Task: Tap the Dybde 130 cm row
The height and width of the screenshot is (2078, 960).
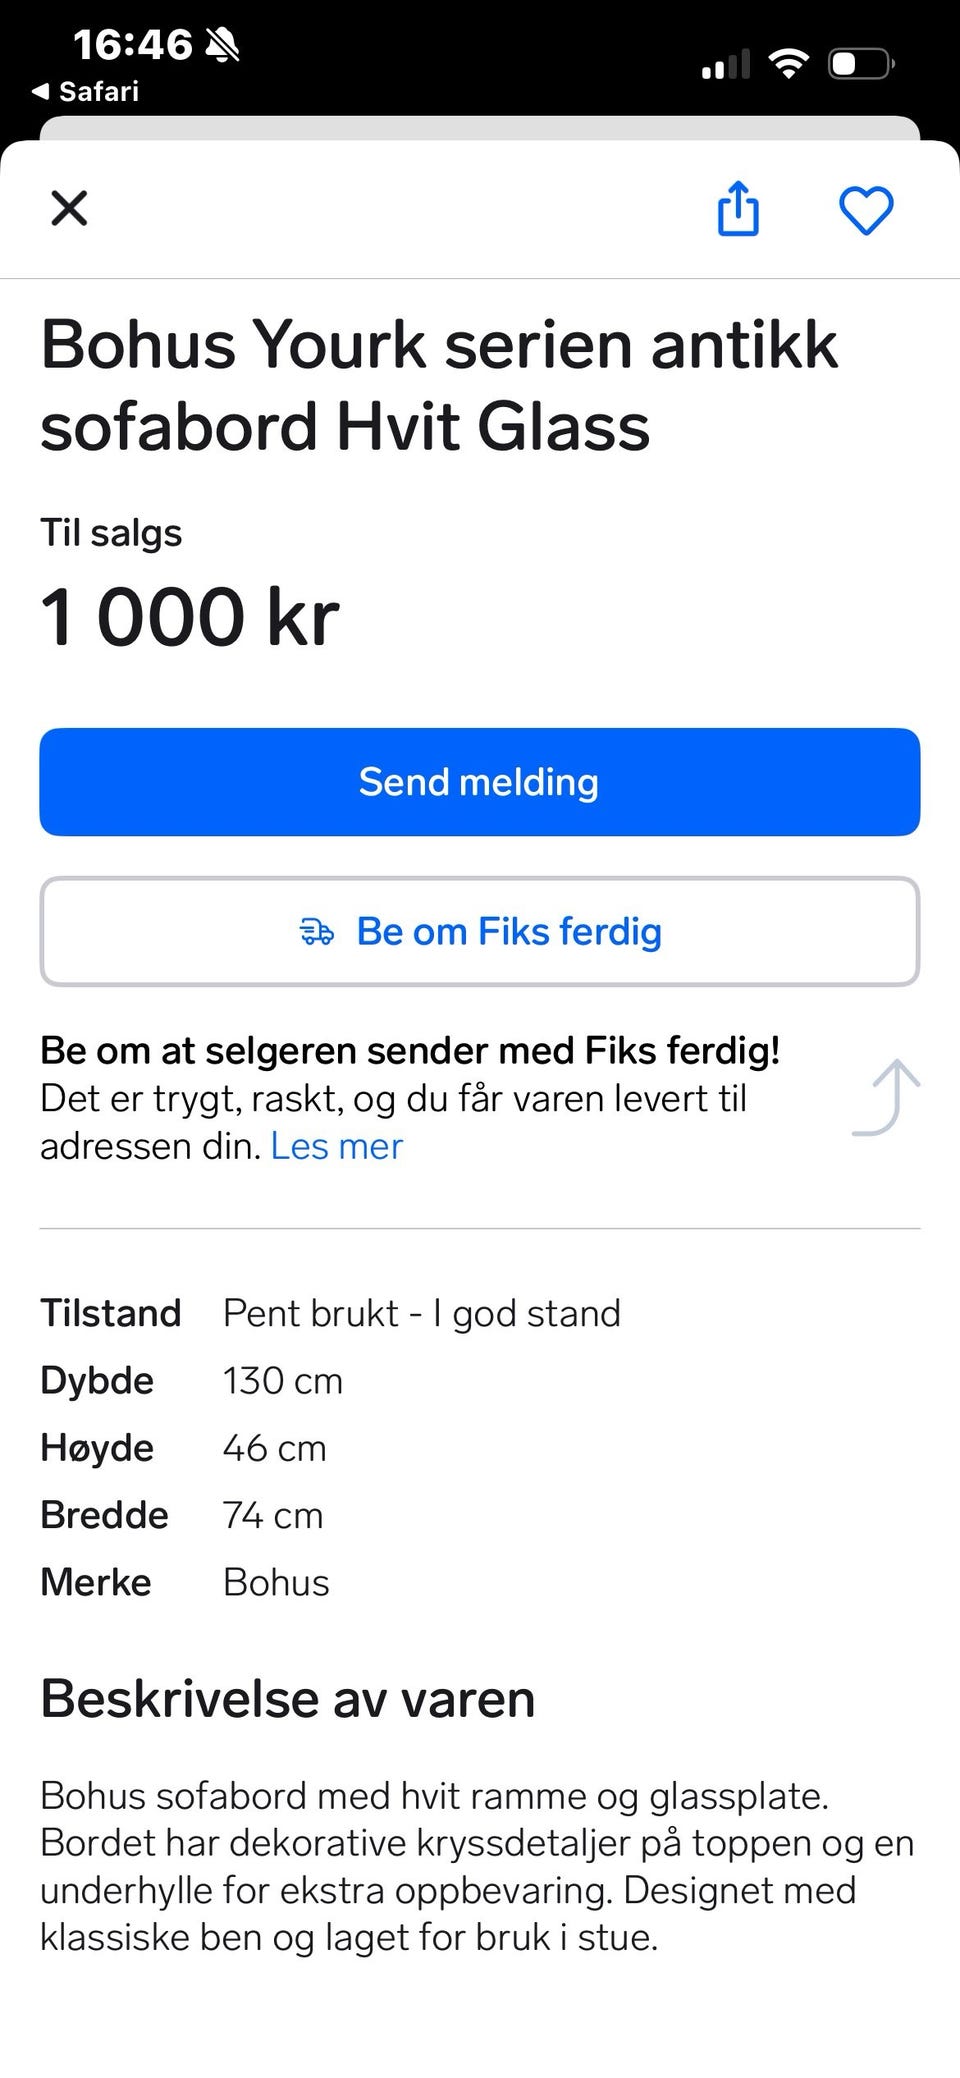Action: click(192, 1380)
